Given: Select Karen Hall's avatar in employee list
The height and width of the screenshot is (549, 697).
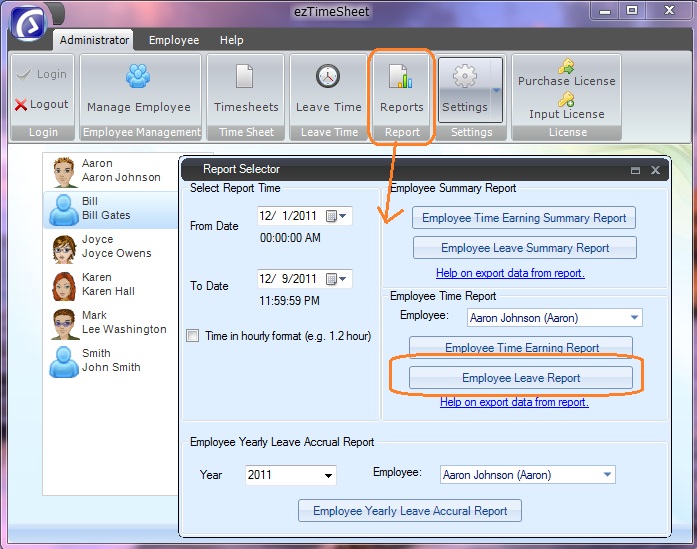Looking at the screenshot, I should [64, 285].
